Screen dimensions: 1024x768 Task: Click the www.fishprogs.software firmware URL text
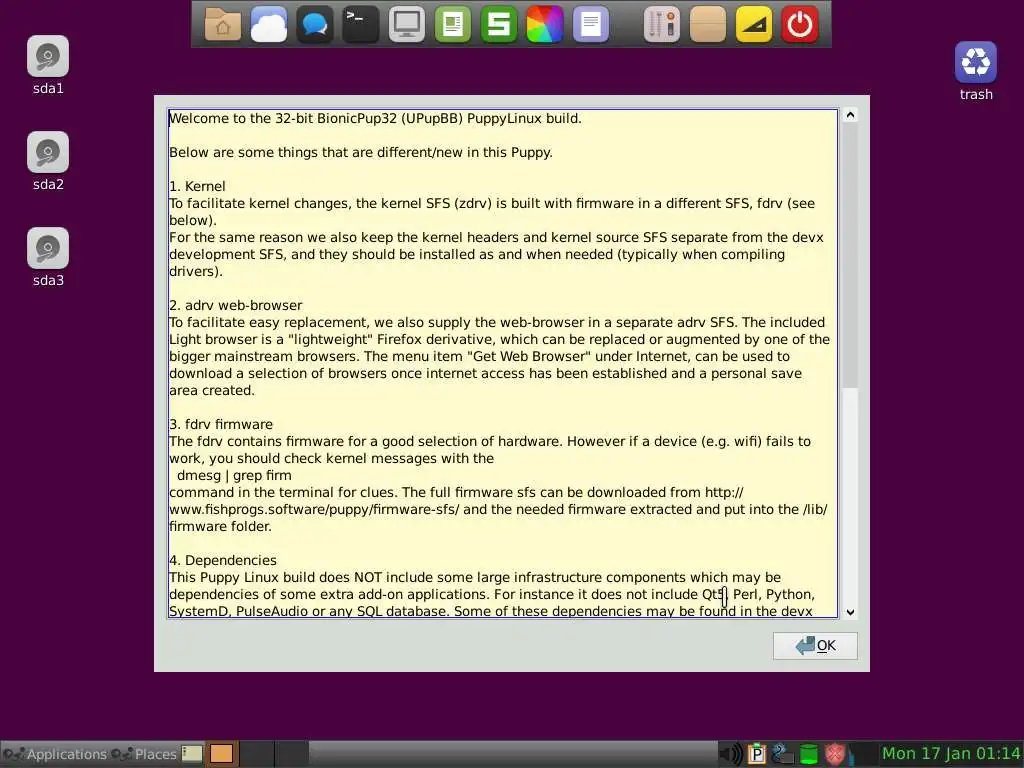[x=314, y=509]
